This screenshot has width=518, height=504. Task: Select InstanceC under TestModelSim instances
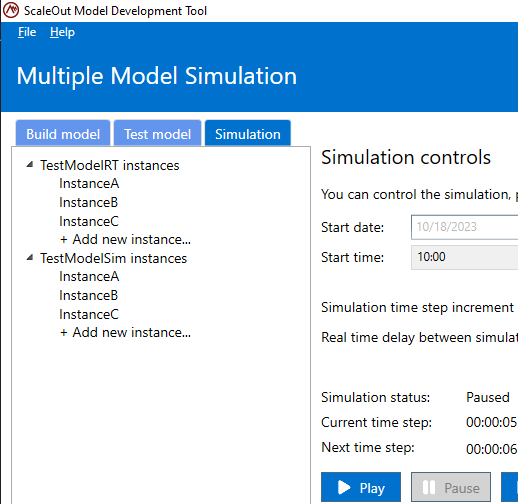[89, 315]
